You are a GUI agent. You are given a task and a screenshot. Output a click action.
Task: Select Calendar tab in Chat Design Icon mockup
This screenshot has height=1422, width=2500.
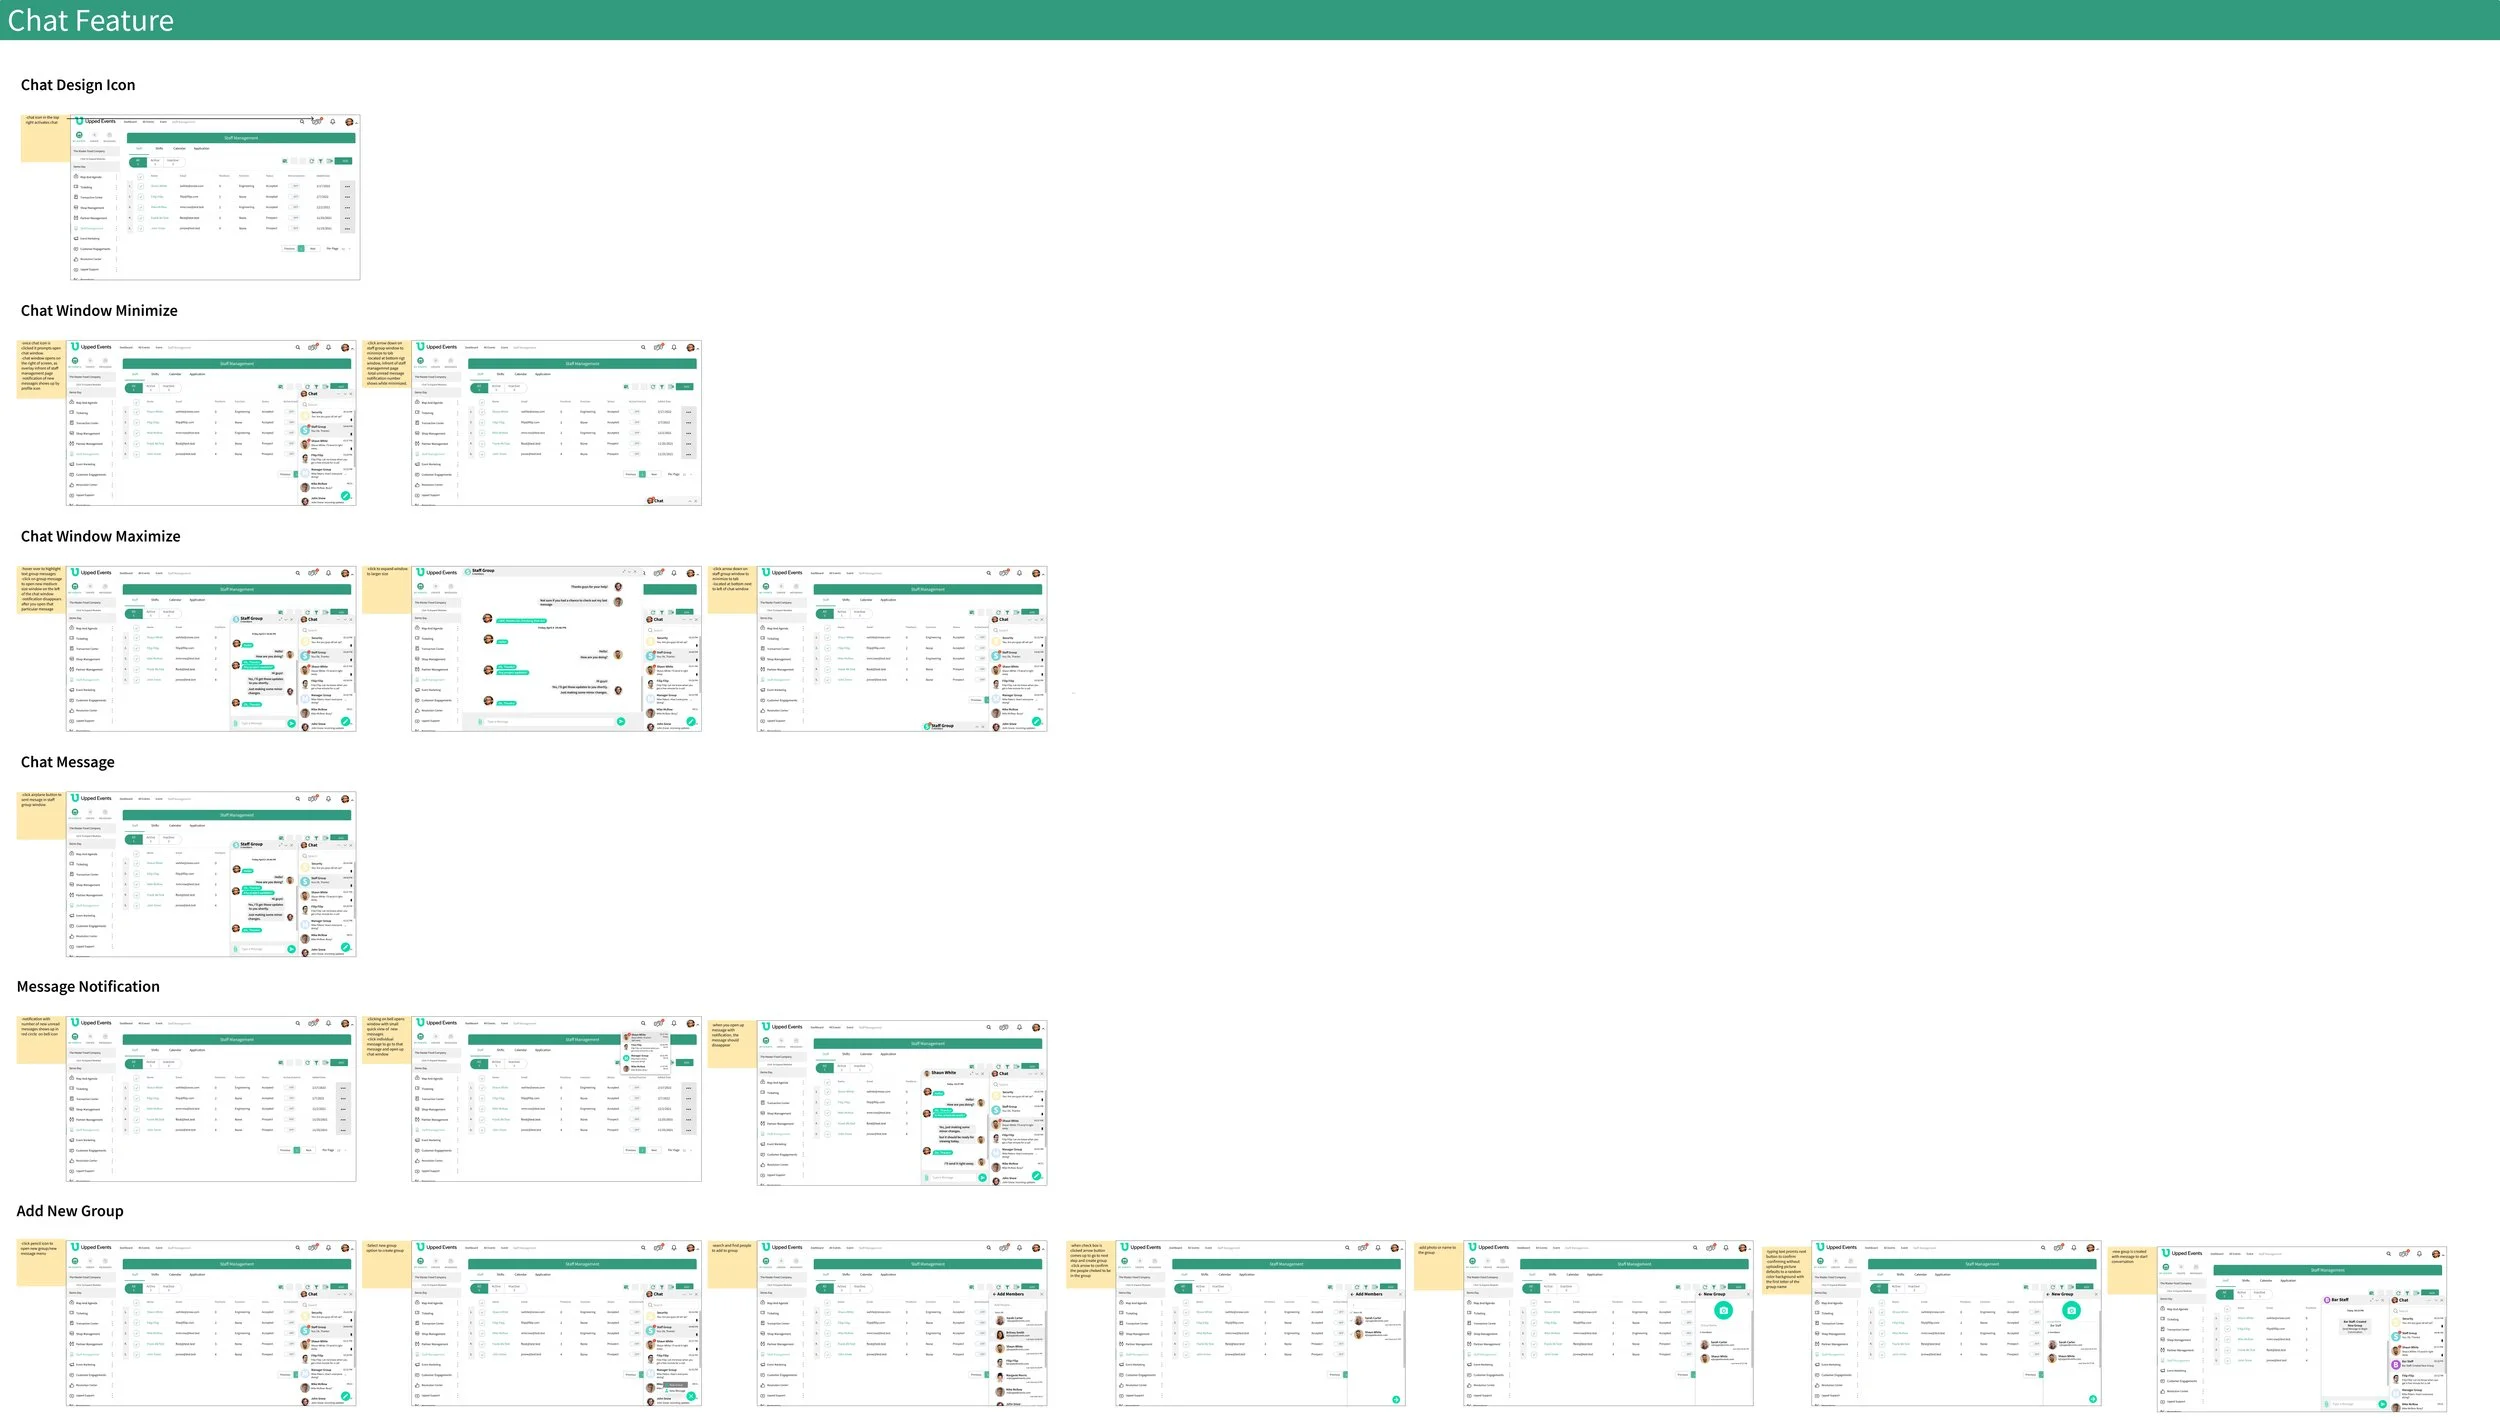coord(179,148)
